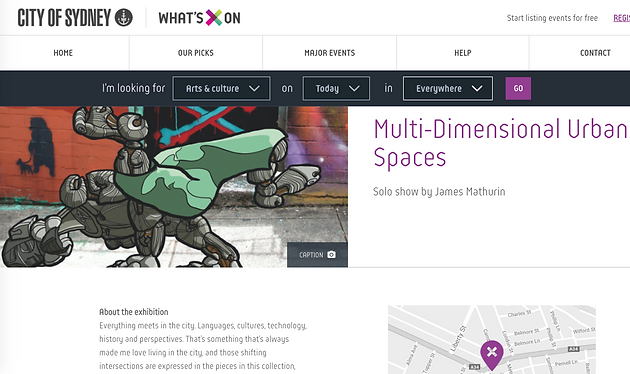Click the camera icon on the caption button
This screenshot has width=630, height=374.
click(x=331, y=255)
